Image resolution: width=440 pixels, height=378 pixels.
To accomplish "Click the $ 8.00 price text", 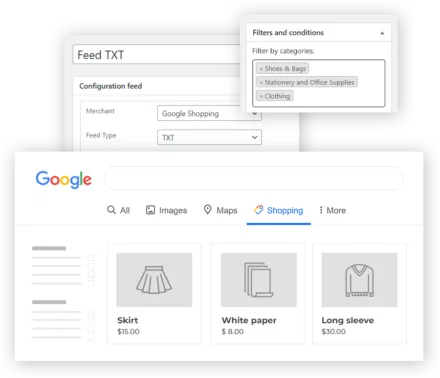I will (x=233, y=332).
